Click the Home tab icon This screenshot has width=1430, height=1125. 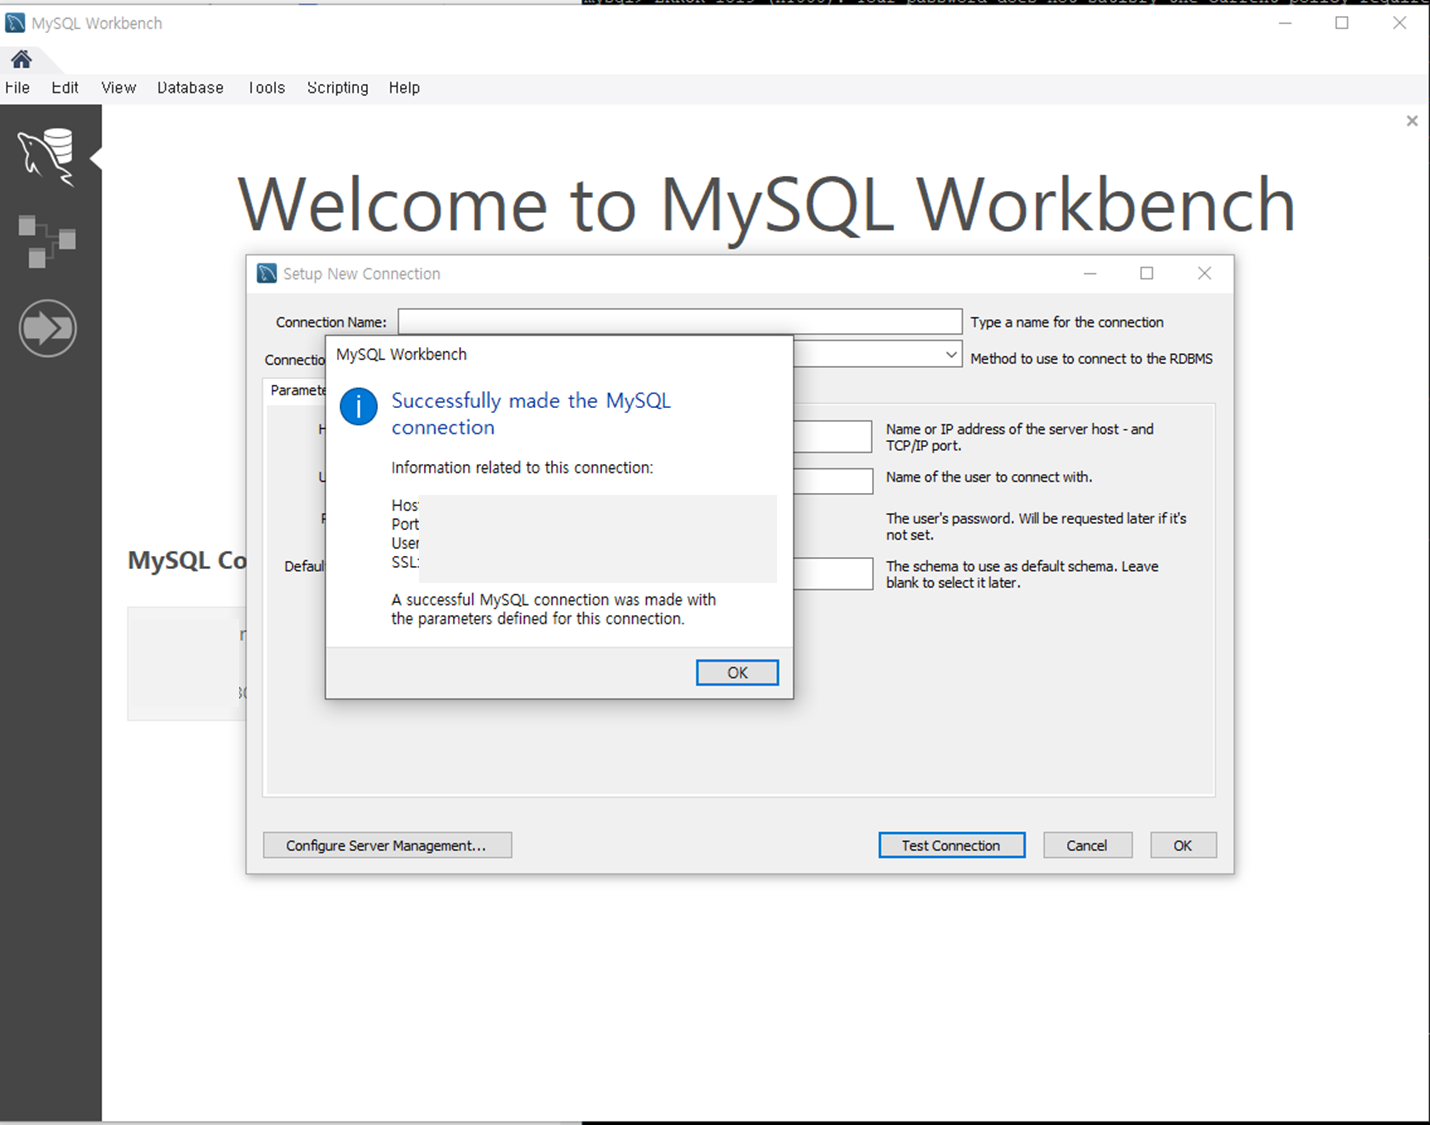(21, 58)
